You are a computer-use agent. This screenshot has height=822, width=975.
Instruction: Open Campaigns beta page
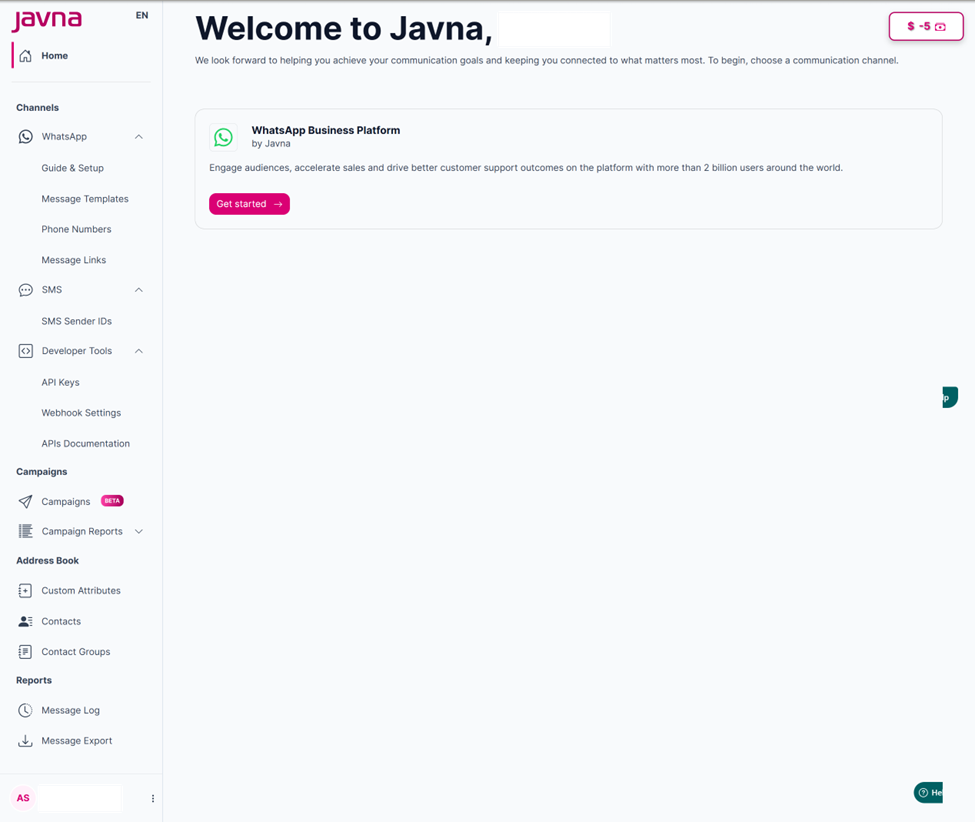coord(66,502)
